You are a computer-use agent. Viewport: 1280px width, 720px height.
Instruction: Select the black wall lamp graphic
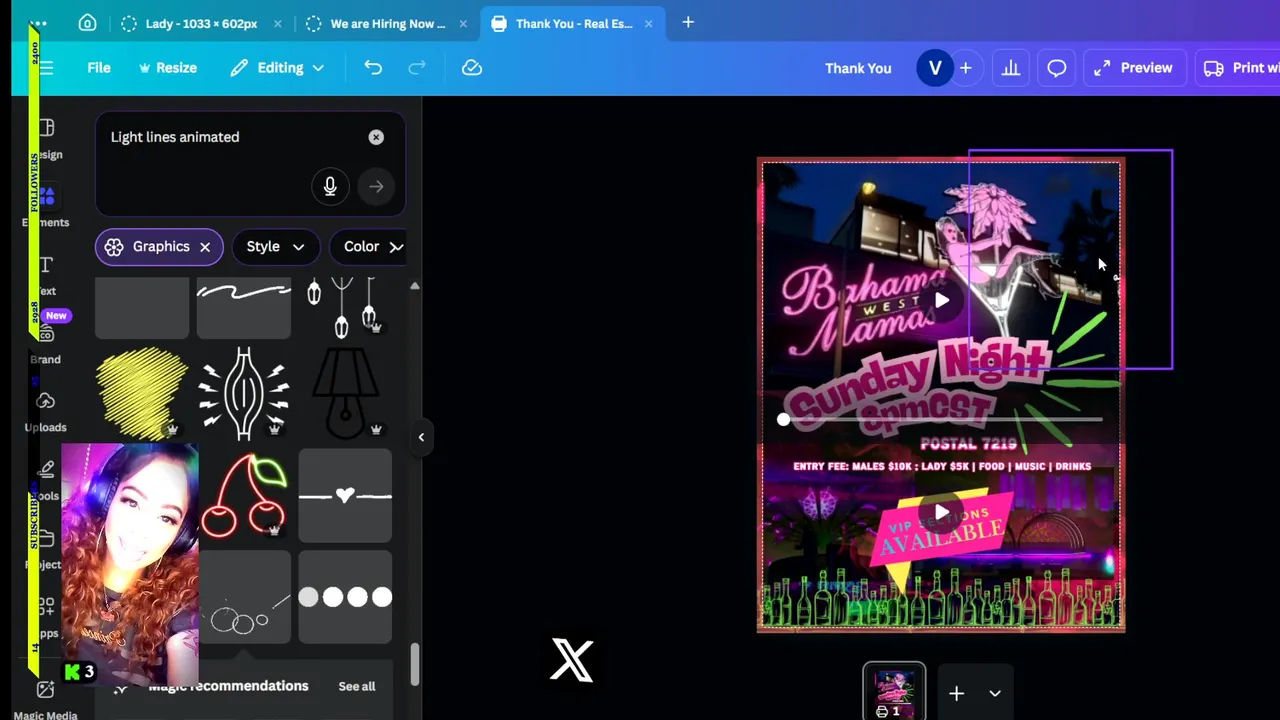pos(345,392)
